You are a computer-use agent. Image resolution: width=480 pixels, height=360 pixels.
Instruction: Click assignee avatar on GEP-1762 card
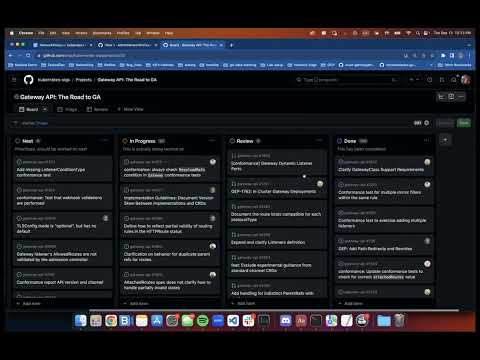point(320,184)
